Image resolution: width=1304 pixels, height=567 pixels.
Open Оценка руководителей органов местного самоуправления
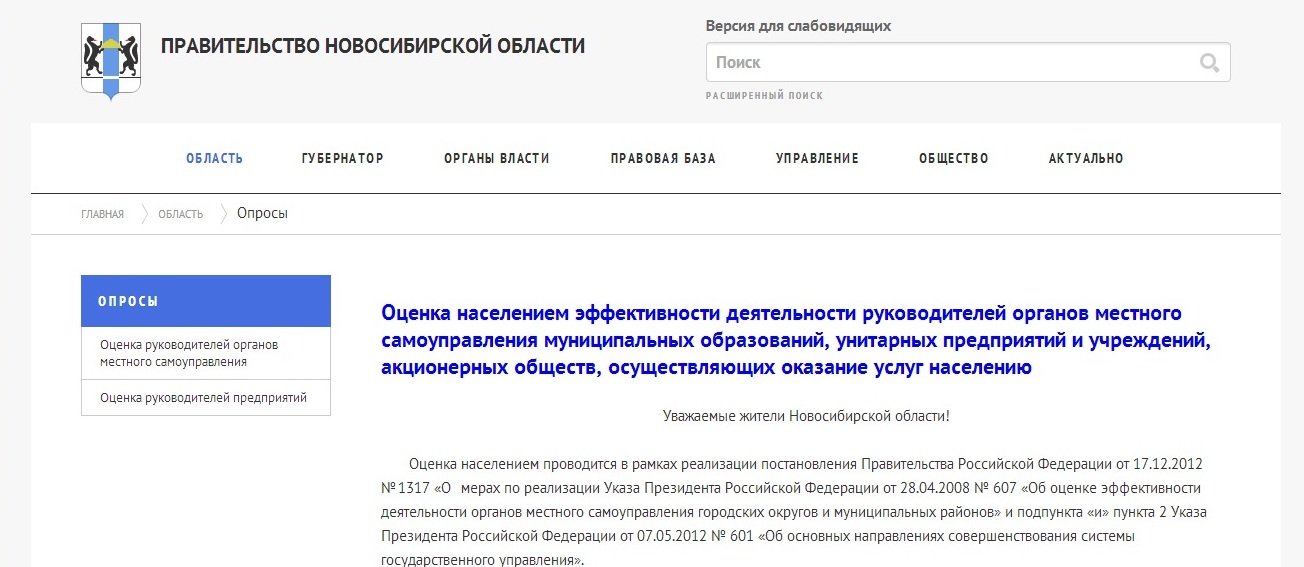(x=206, y=353)
